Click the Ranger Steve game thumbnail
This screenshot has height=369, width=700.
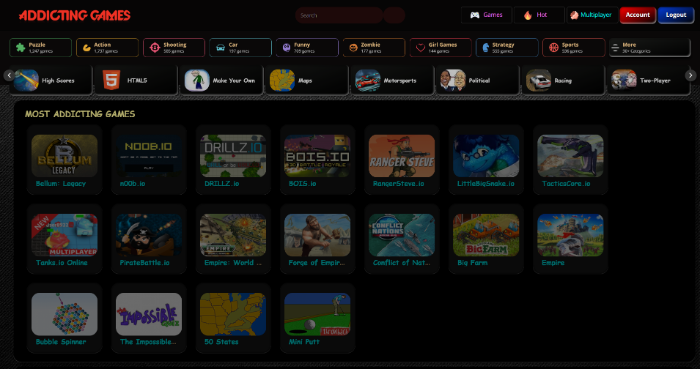pos(402,156)
